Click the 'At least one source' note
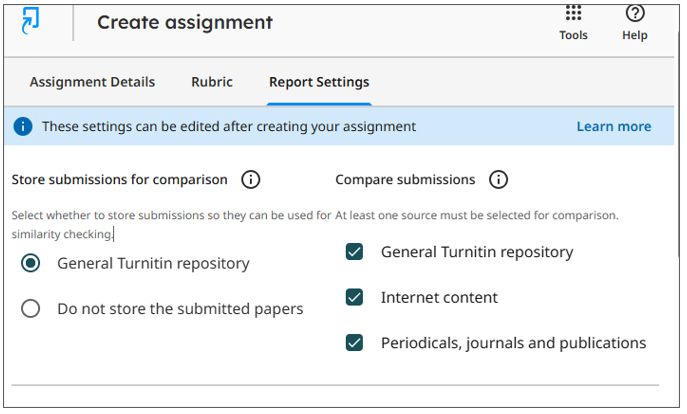This screenshot has height=414, width=687. (x=477, y=216)
